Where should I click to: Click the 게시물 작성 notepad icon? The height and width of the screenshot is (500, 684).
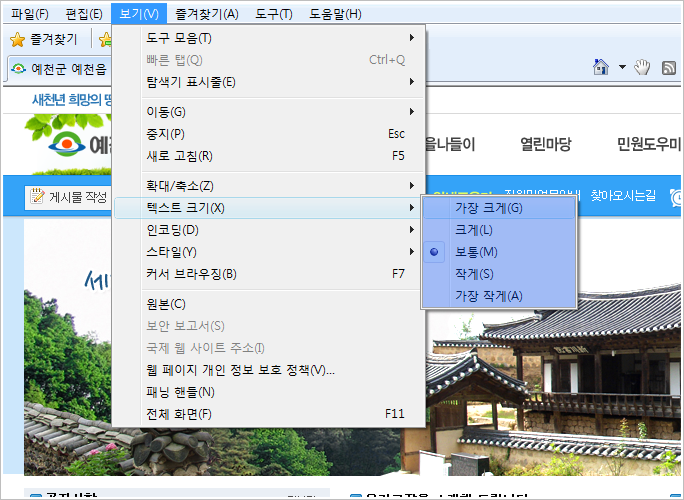tap(37, 197)
